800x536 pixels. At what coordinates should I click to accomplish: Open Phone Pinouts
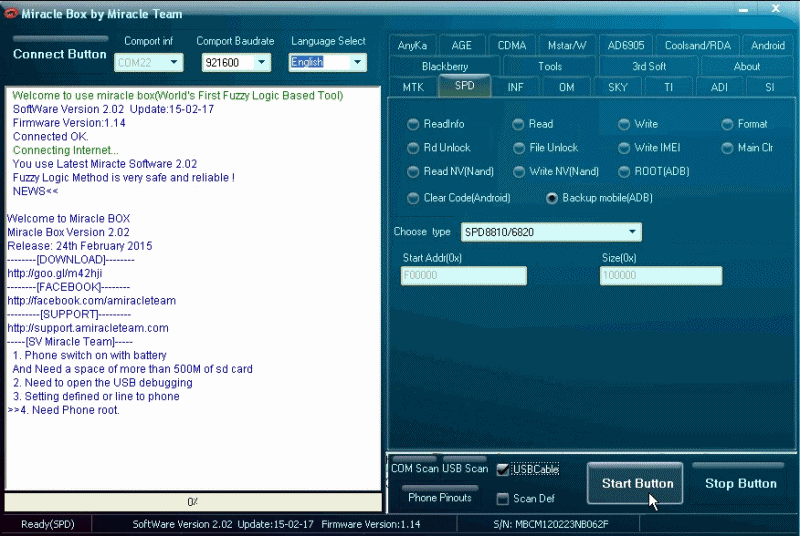coord(440,497)
